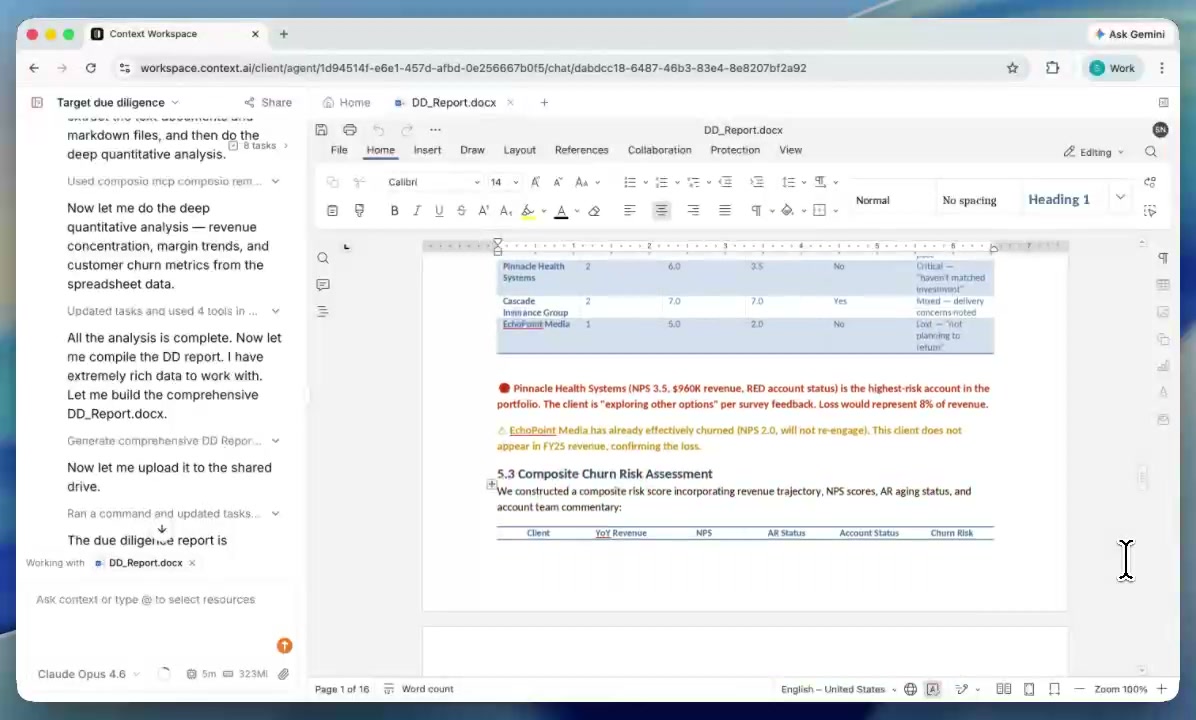Viewport: 1196px width, 720px height.
Task: Increase paragraph indent
Action: [757, 182]
